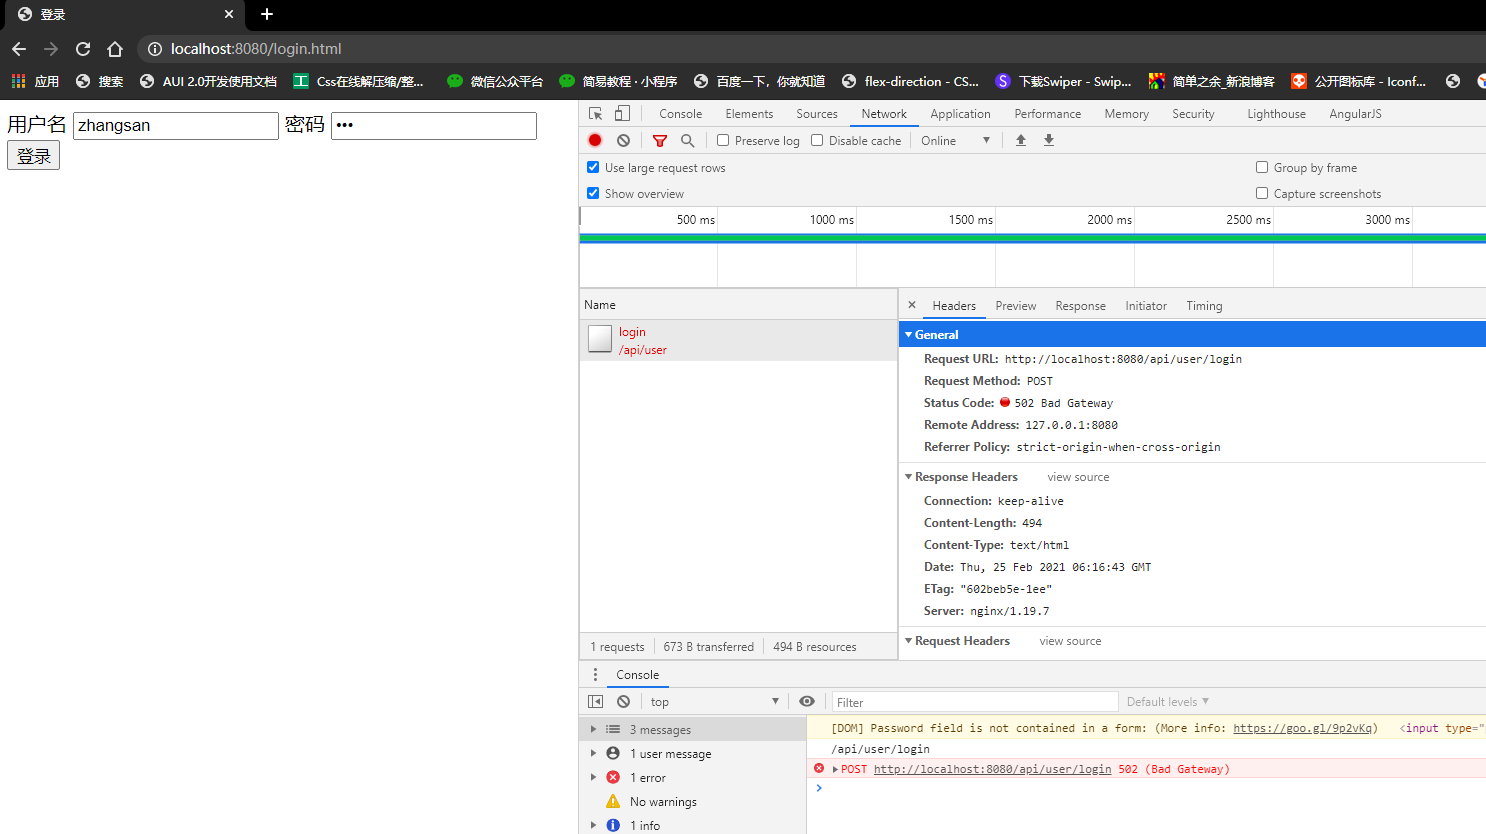This screenshot has height=834, width=1486.
Task: Collapse the Response Headers section
Action: tap(909, 477)
